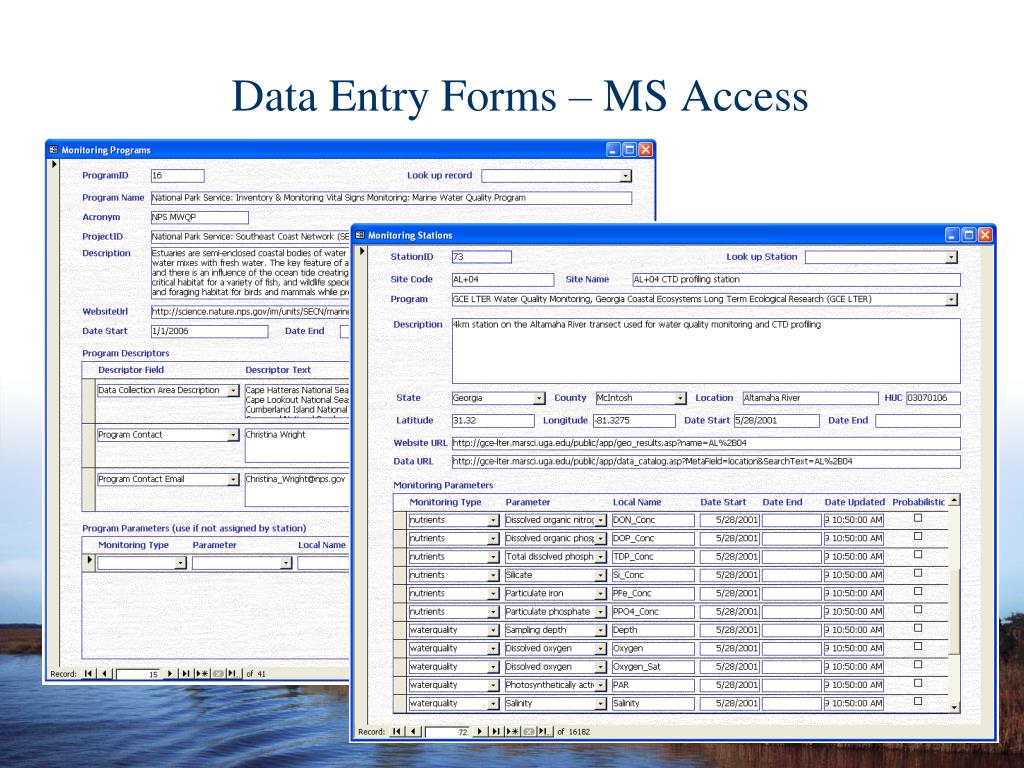Click the Monitoring Programs title bar form icon

pos(53,150)
